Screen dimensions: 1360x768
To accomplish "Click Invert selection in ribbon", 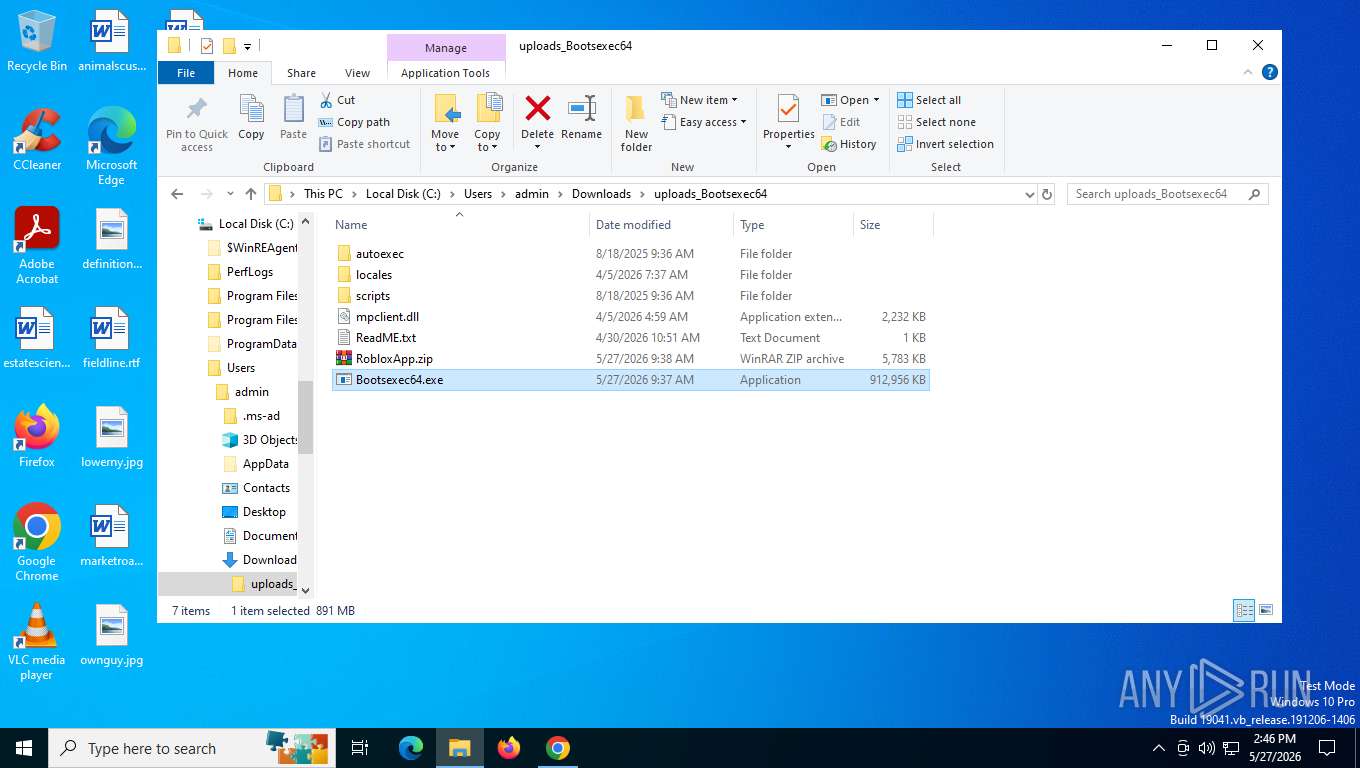I will pos(945,144).
